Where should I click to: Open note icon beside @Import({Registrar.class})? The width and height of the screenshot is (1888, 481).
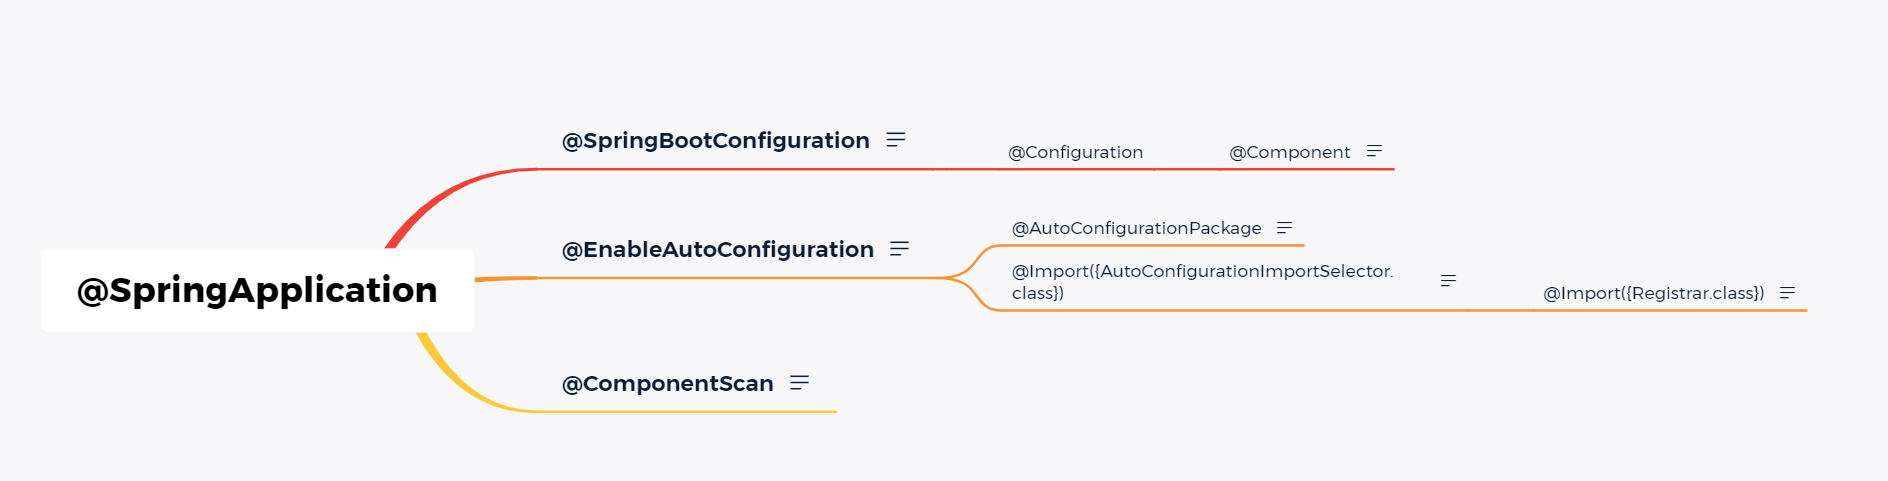(x=1788, y=293)
